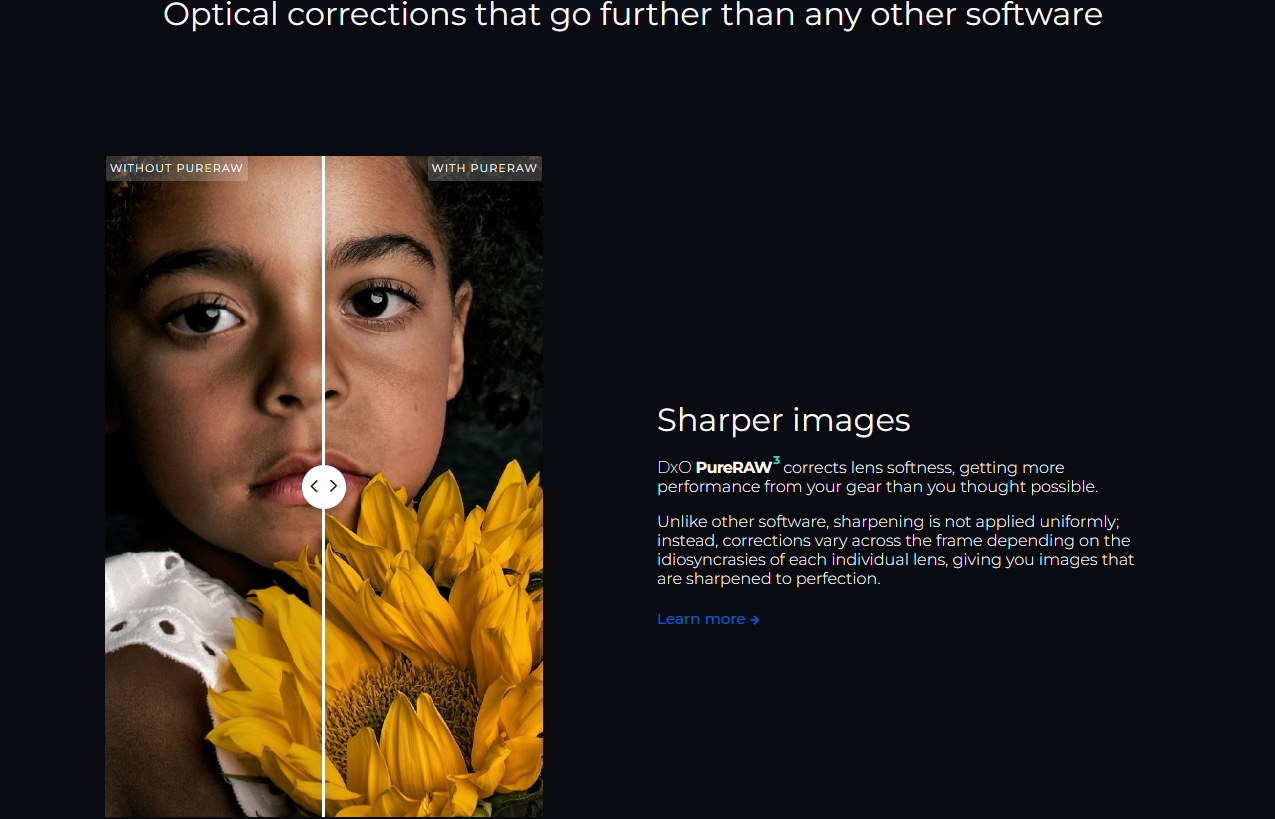Click the WITHOUT PURERAW label
Screen dimensions: 1275x819
pos(176,168)
